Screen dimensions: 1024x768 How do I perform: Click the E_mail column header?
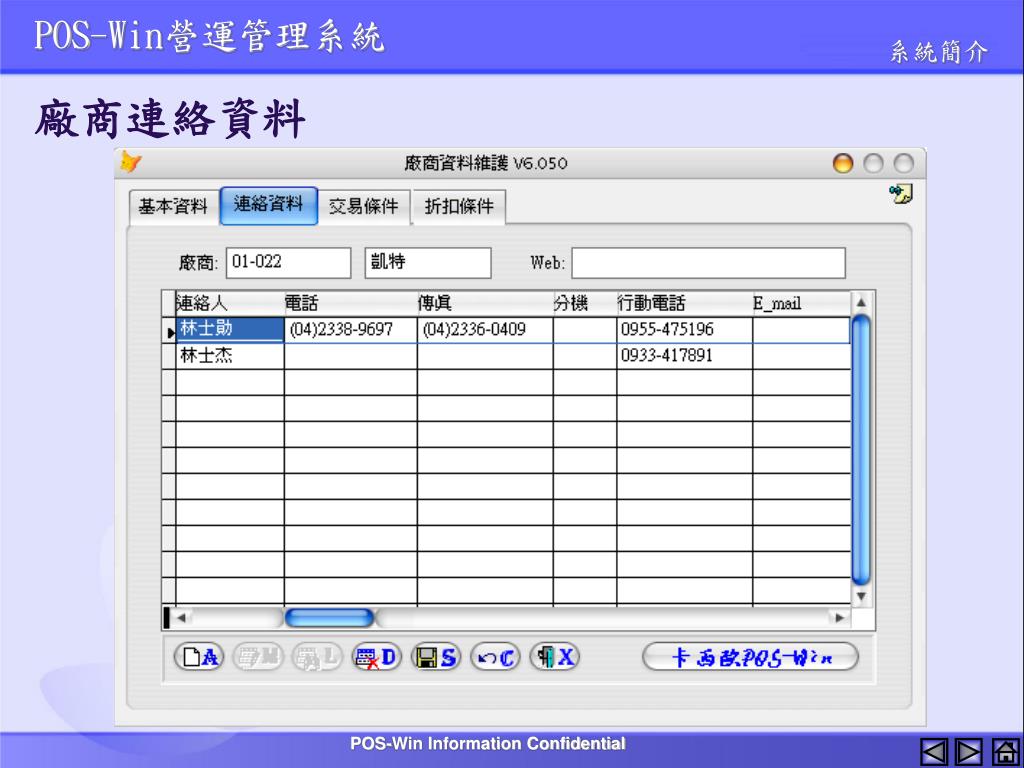801,303
